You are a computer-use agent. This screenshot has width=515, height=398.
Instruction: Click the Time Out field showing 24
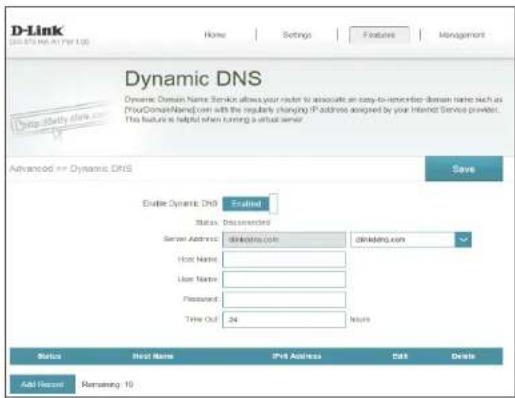(284, 319)
